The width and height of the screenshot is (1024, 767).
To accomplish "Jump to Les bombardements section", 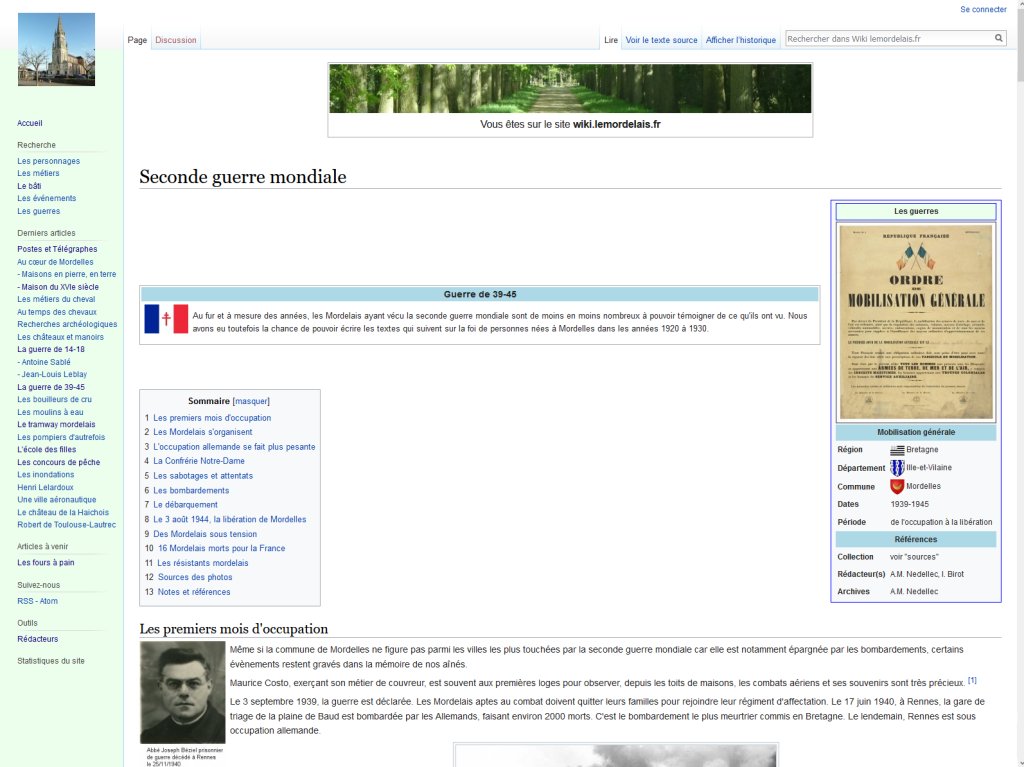I will click(191, 490).
